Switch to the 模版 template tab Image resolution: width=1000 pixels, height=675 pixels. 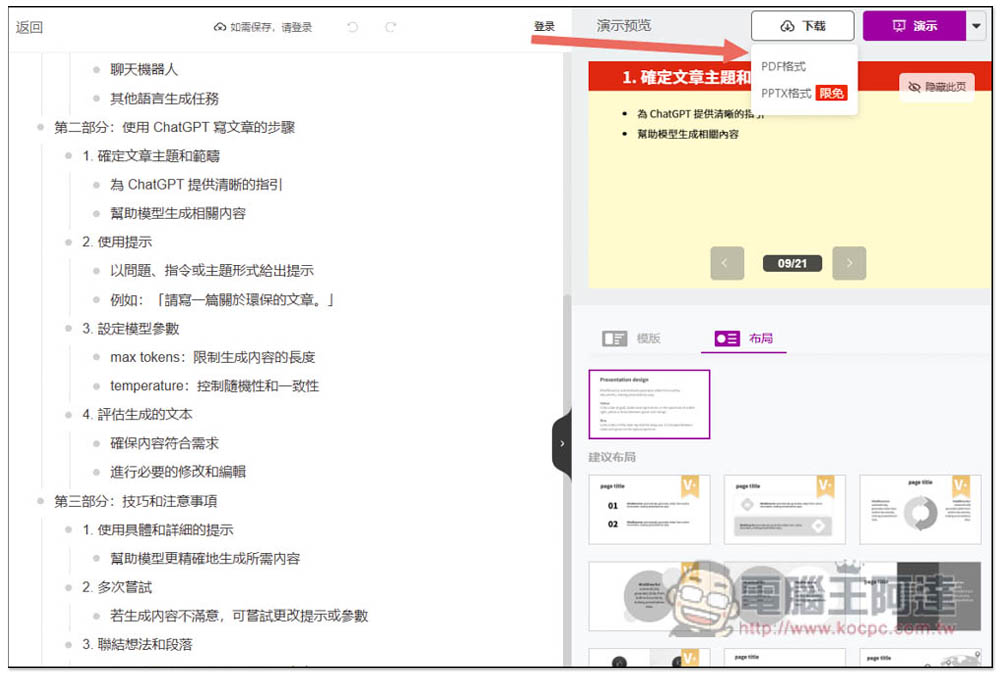631,338
